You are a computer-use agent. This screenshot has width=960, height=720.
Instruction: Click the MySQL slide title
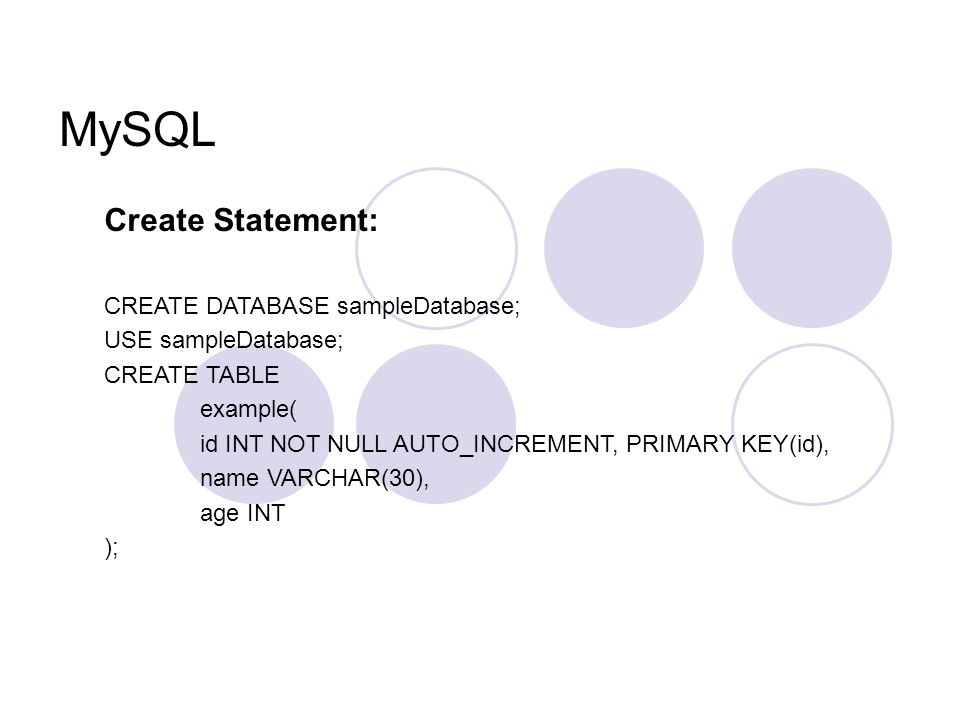click(x=137, y=130)
